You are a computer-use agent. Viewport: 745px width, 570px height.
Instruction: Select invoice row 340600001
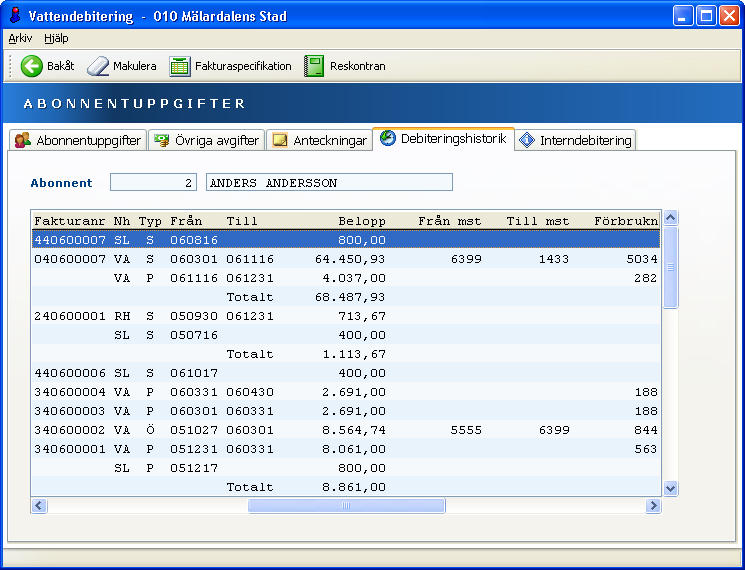coord(346,449)
